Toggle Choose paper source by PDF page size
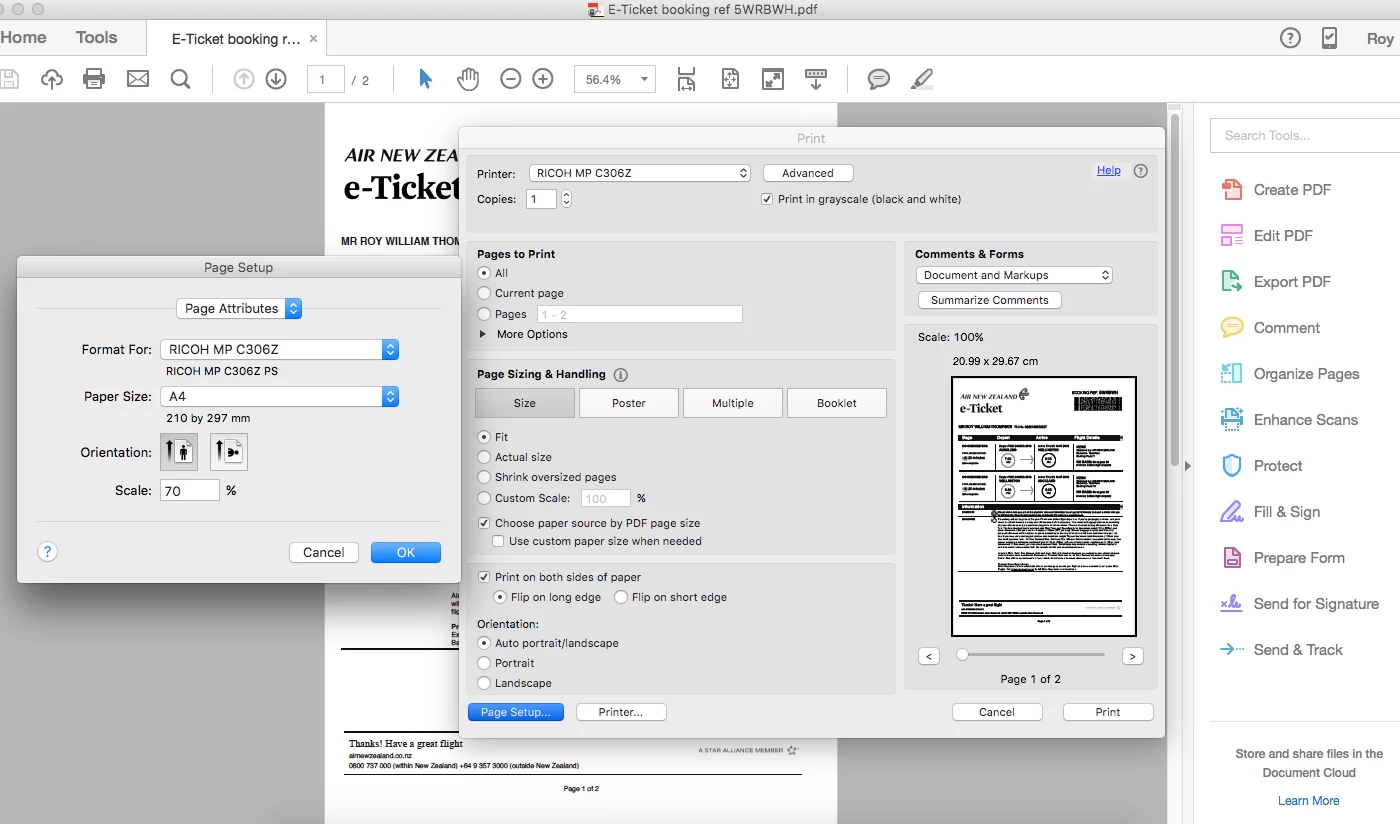 tap(485, 523)
